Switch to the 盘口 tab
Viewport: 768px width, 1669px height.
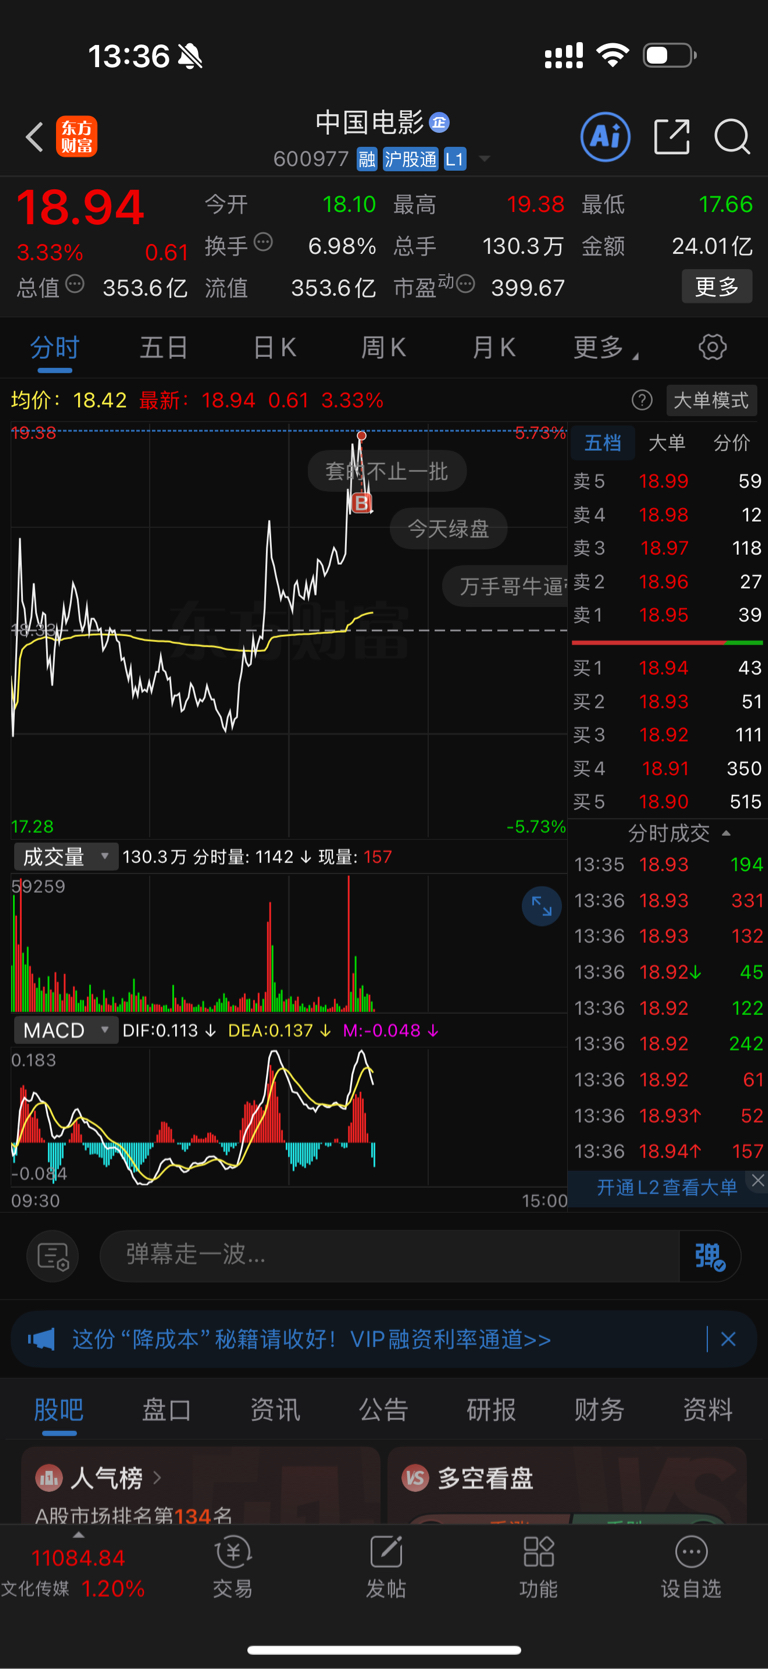coord(167,1410)
